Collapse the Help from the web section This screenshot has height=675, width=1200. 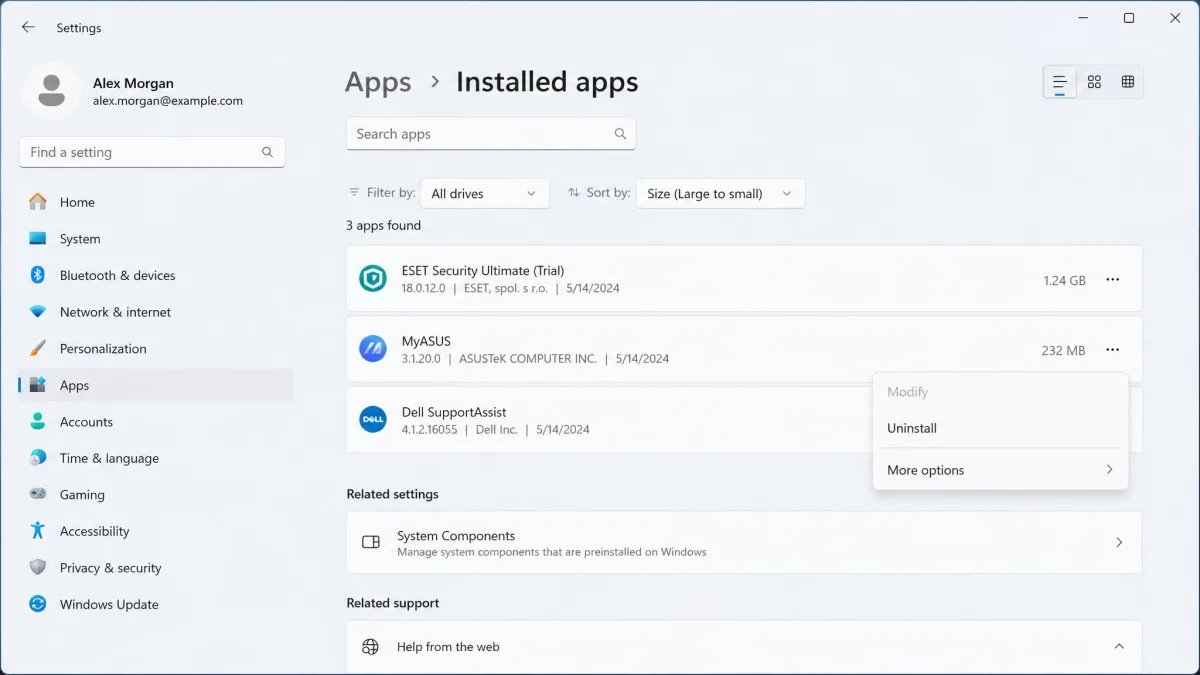[1119, 647]
